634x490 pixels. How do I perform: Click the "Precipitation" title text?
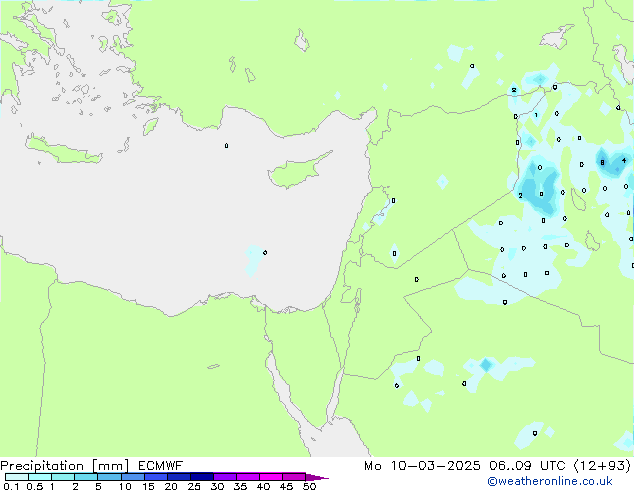click(42, 466)
